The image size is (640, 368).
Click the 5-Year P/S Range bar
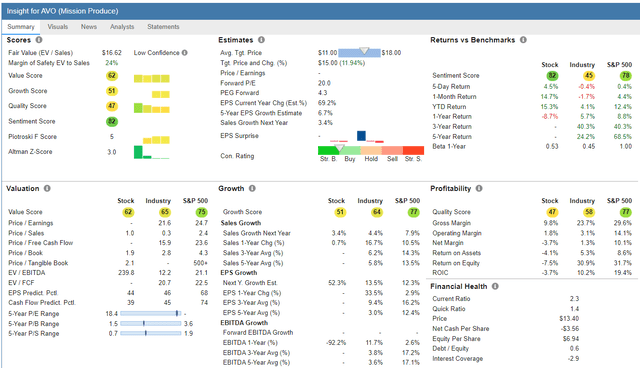[151, 333]
